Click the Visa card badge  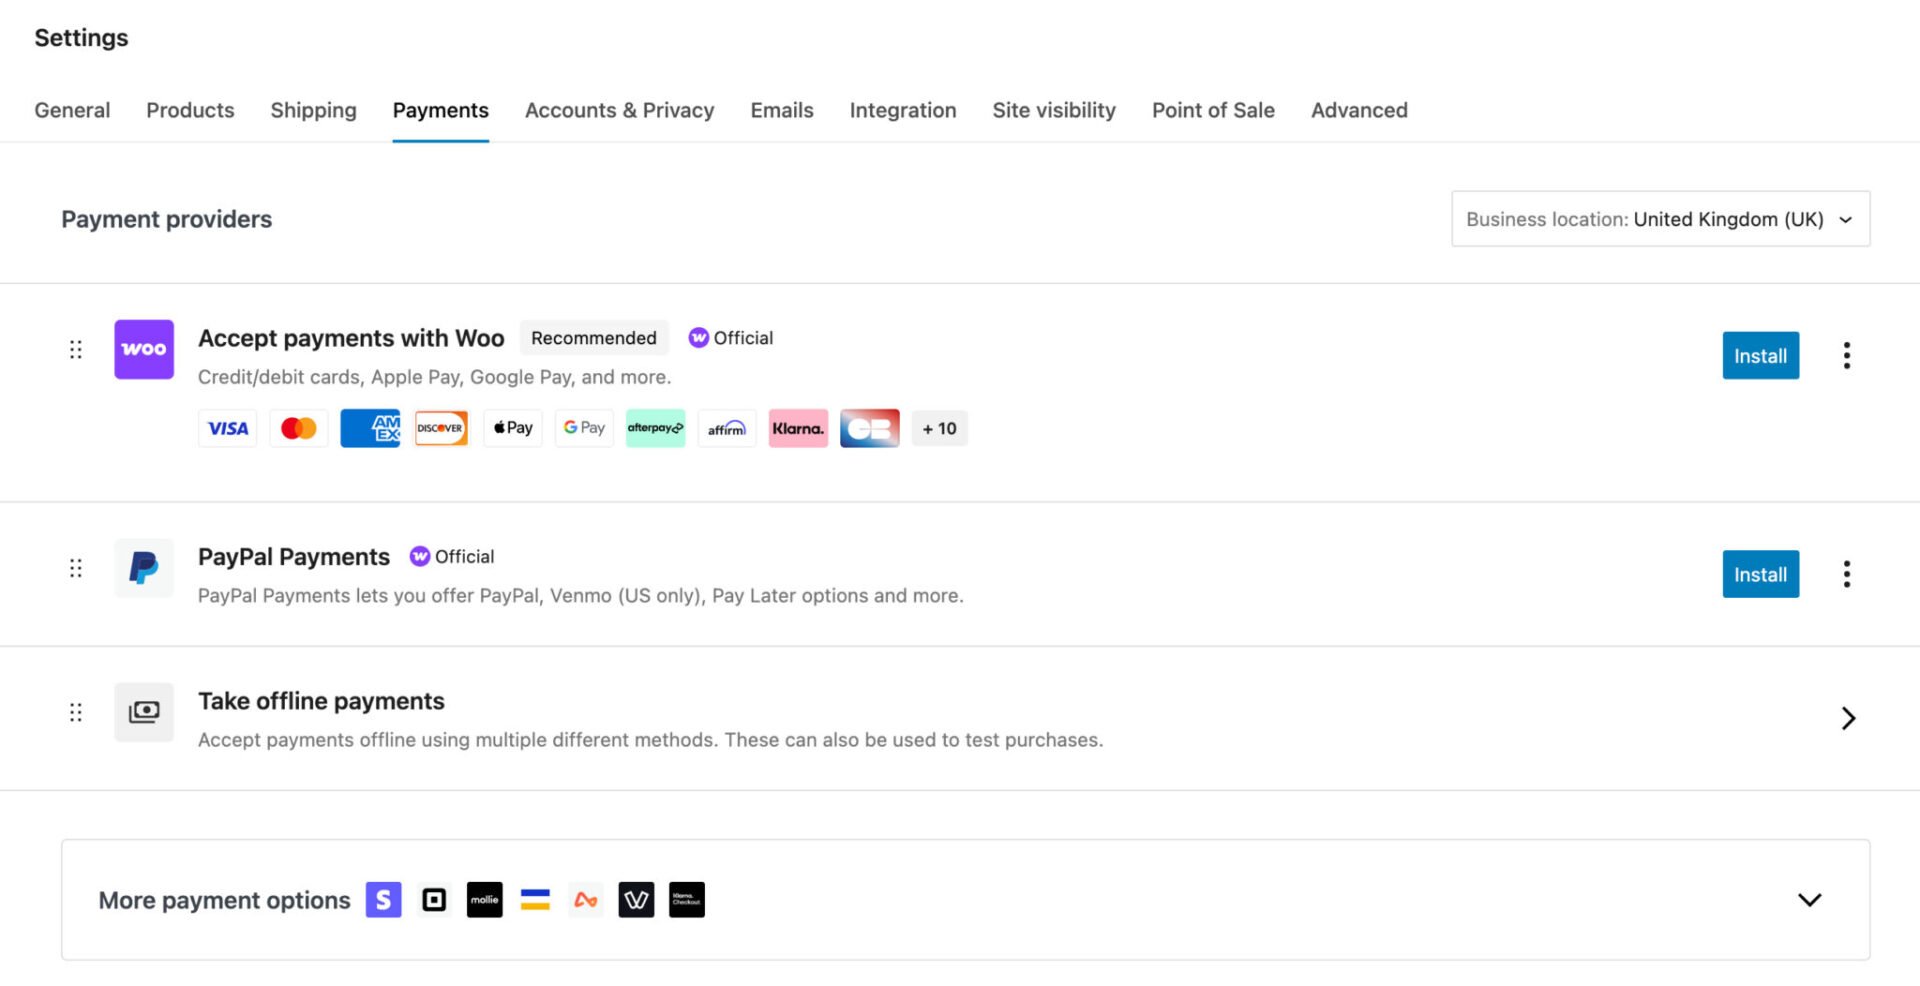(227, 428)
